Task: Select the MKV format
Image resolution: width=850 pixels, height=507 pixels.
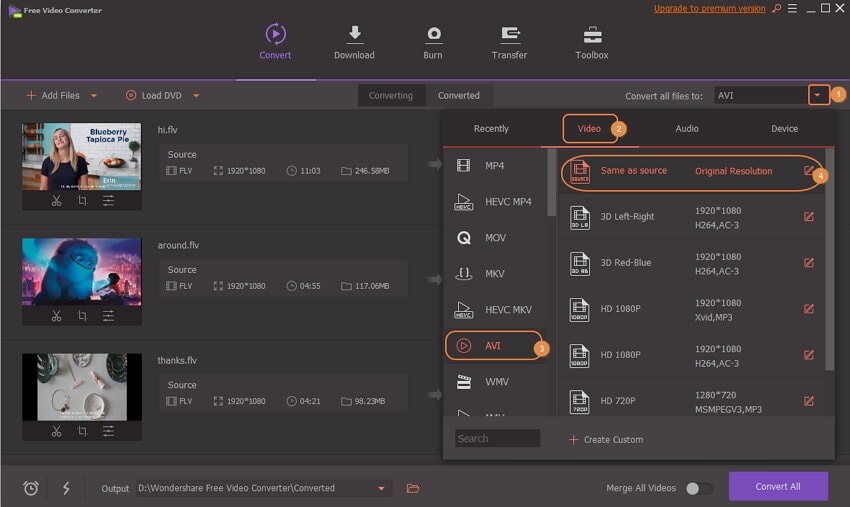Action: pos(495,274)
